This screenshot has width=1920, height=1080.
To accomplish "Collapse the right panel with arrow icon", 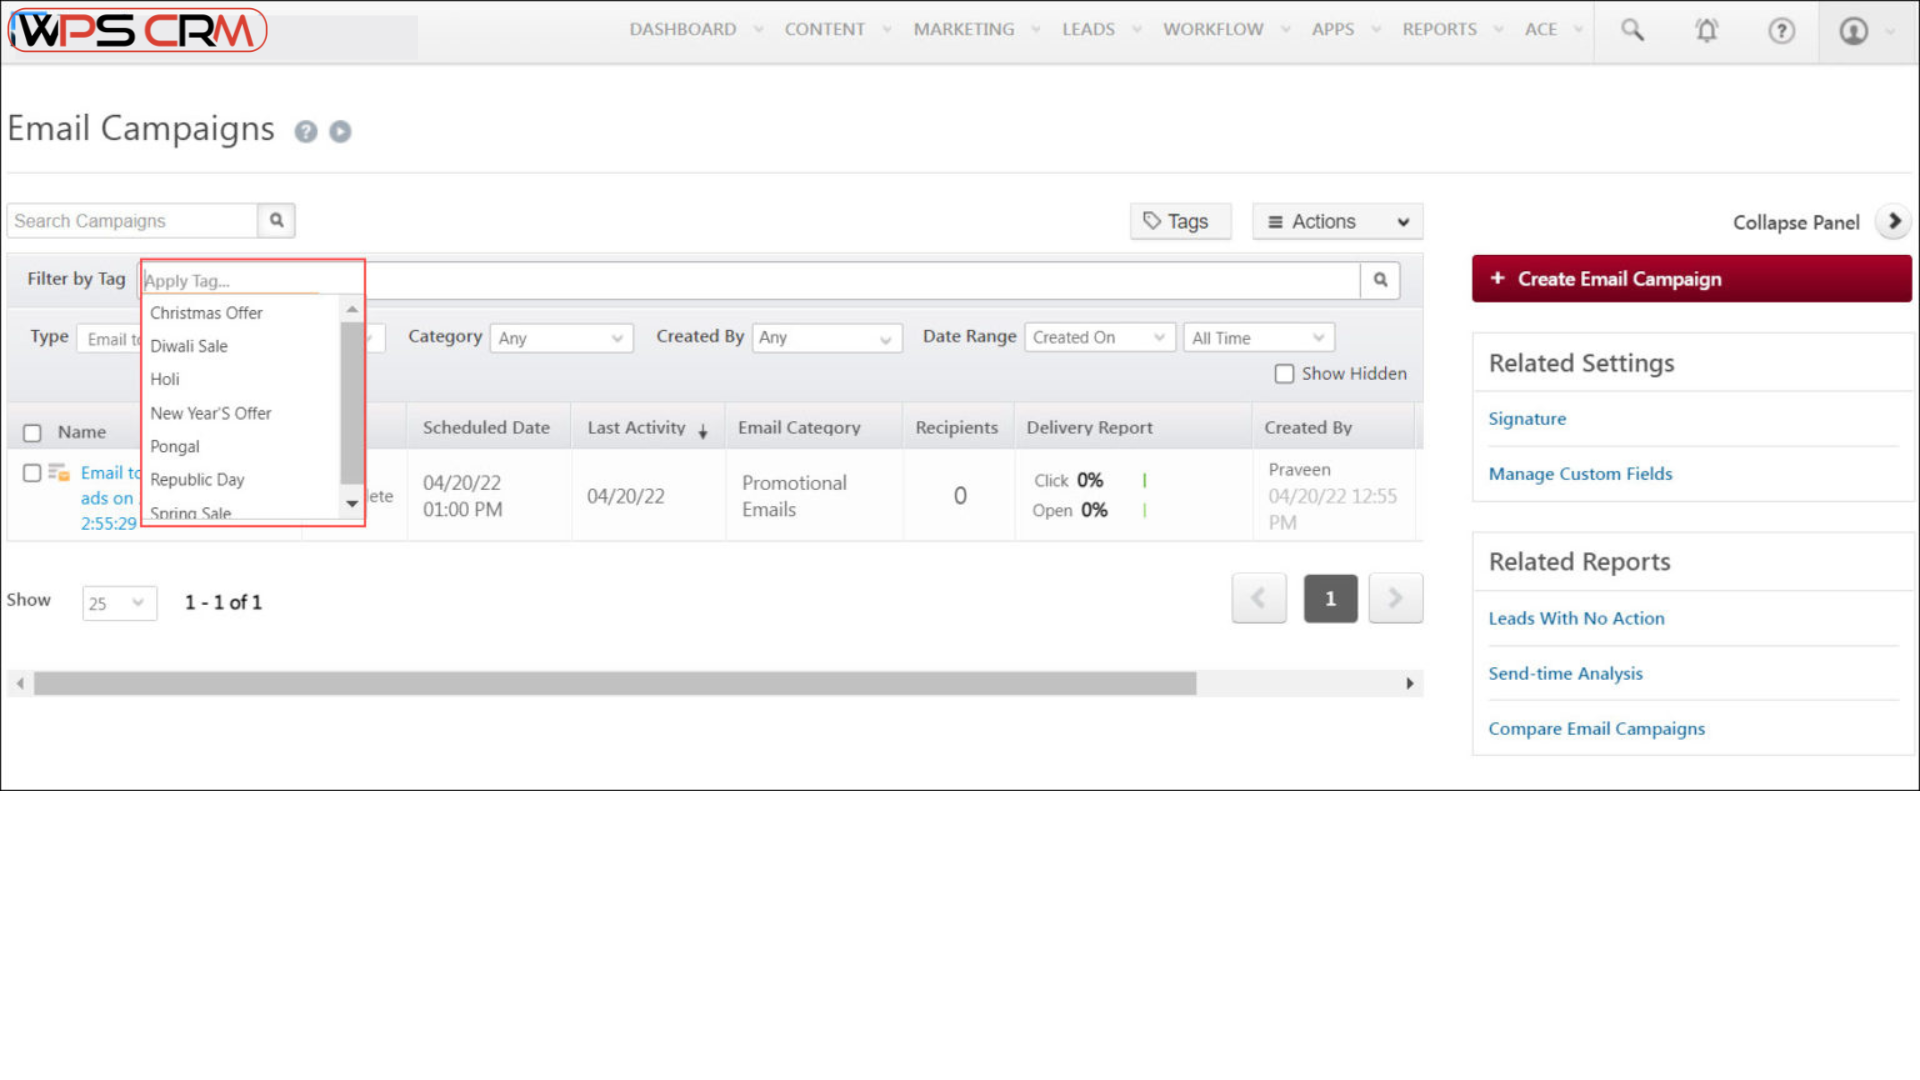I will (1893, 221).
